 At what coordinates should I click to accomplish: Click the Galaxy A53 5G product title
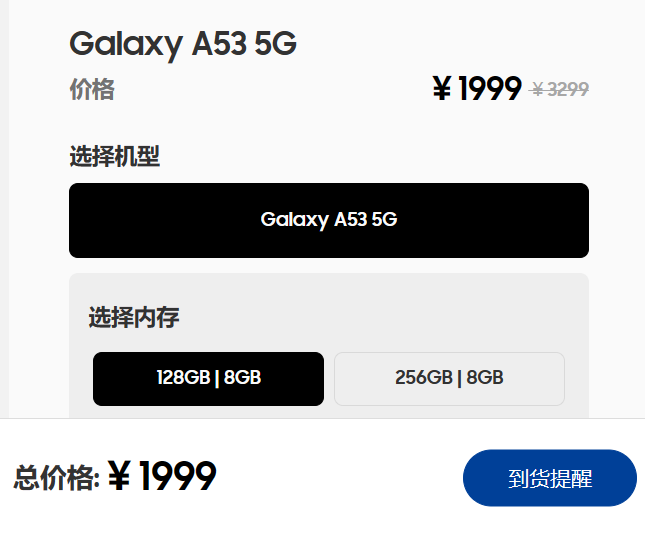coord(182,44)
